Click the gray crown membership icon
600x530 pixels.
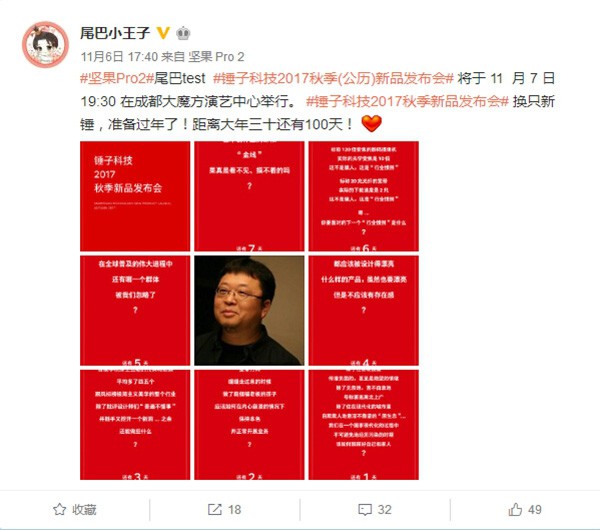[x=183, y=33]
